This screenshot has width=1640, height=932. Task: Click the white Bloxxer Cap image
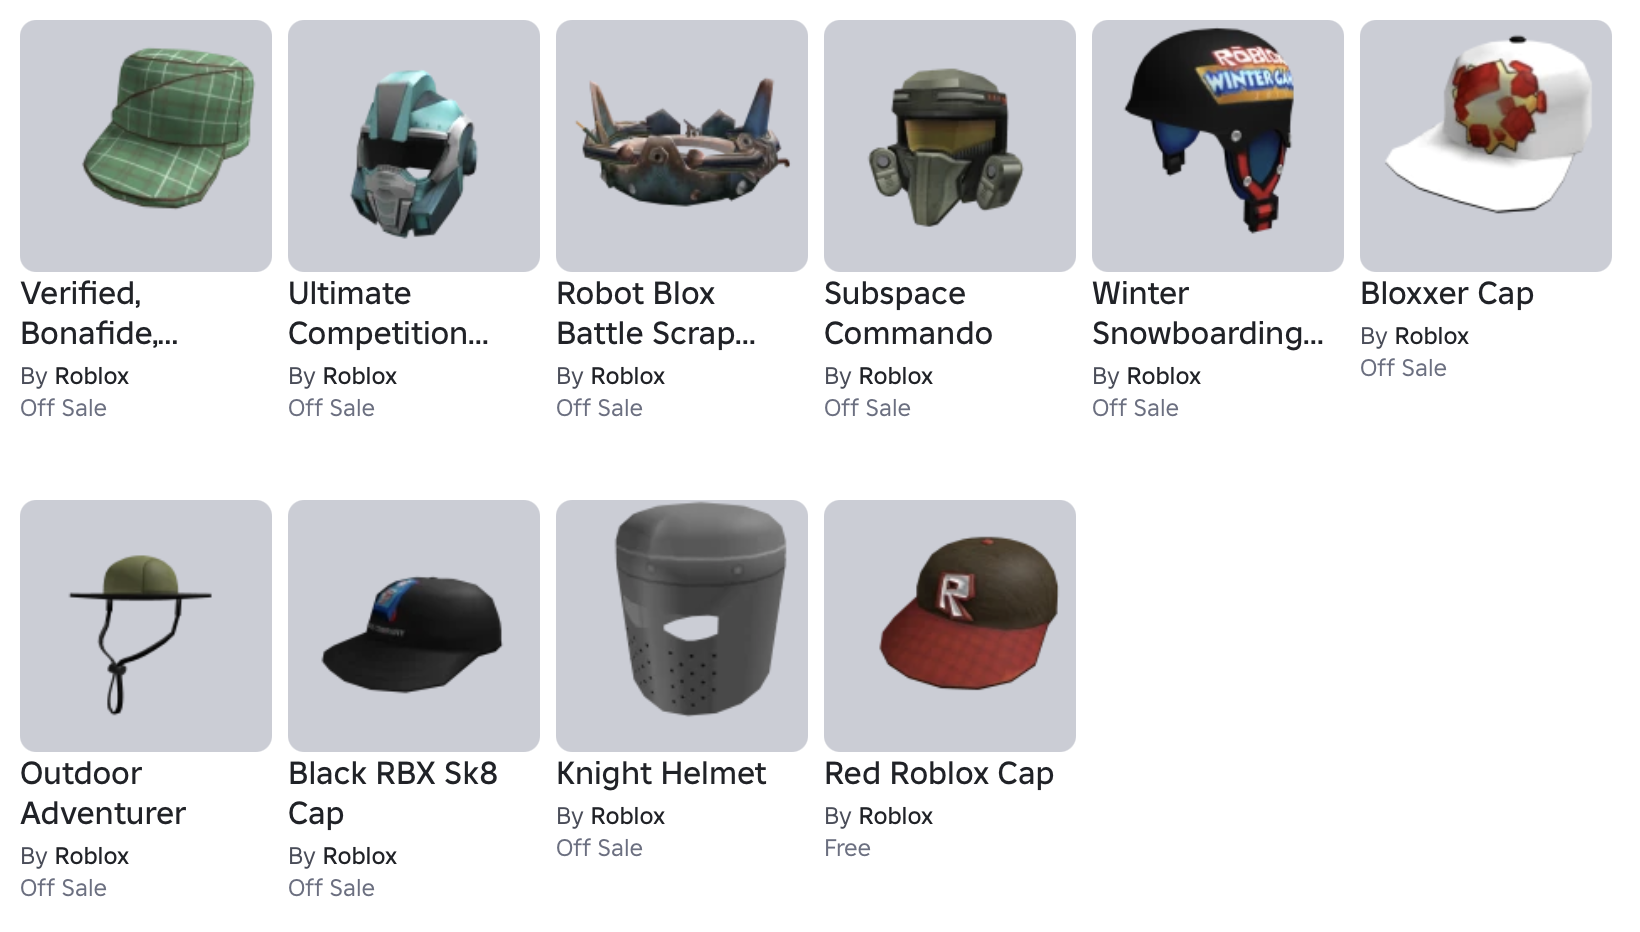[1486, 146]
